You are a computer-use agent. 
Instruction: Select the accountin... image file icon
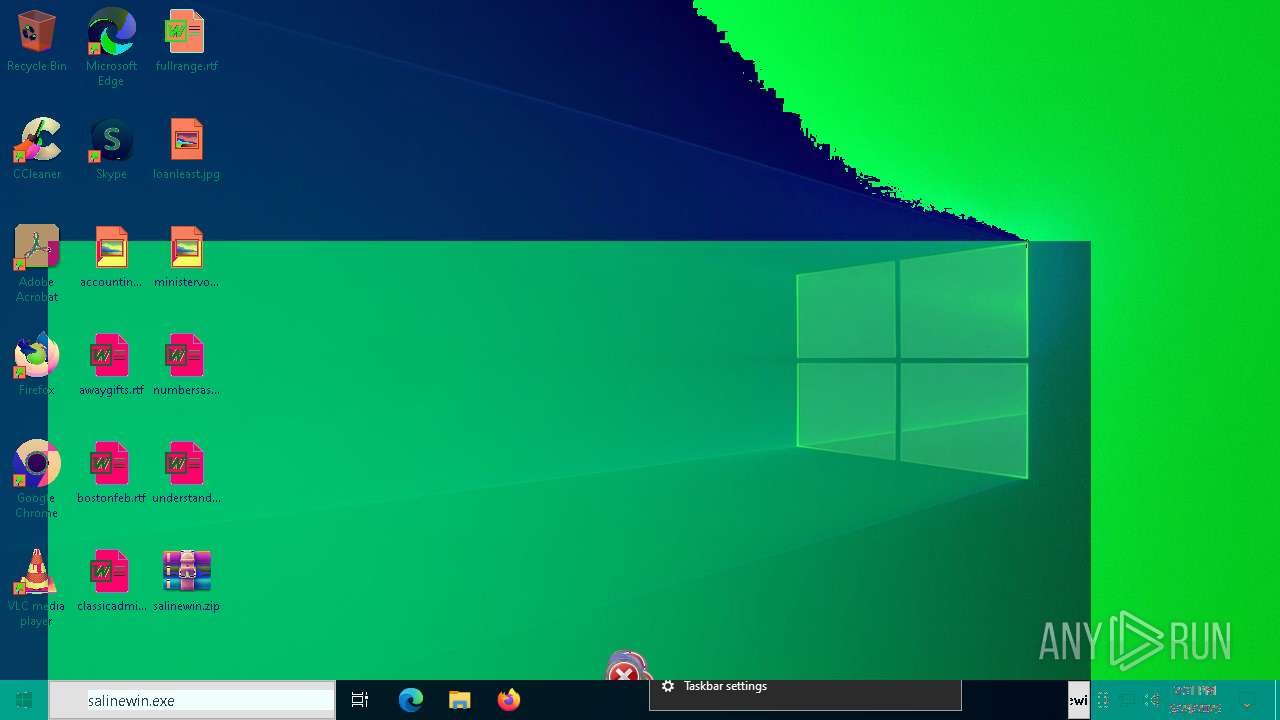point(111,257)
